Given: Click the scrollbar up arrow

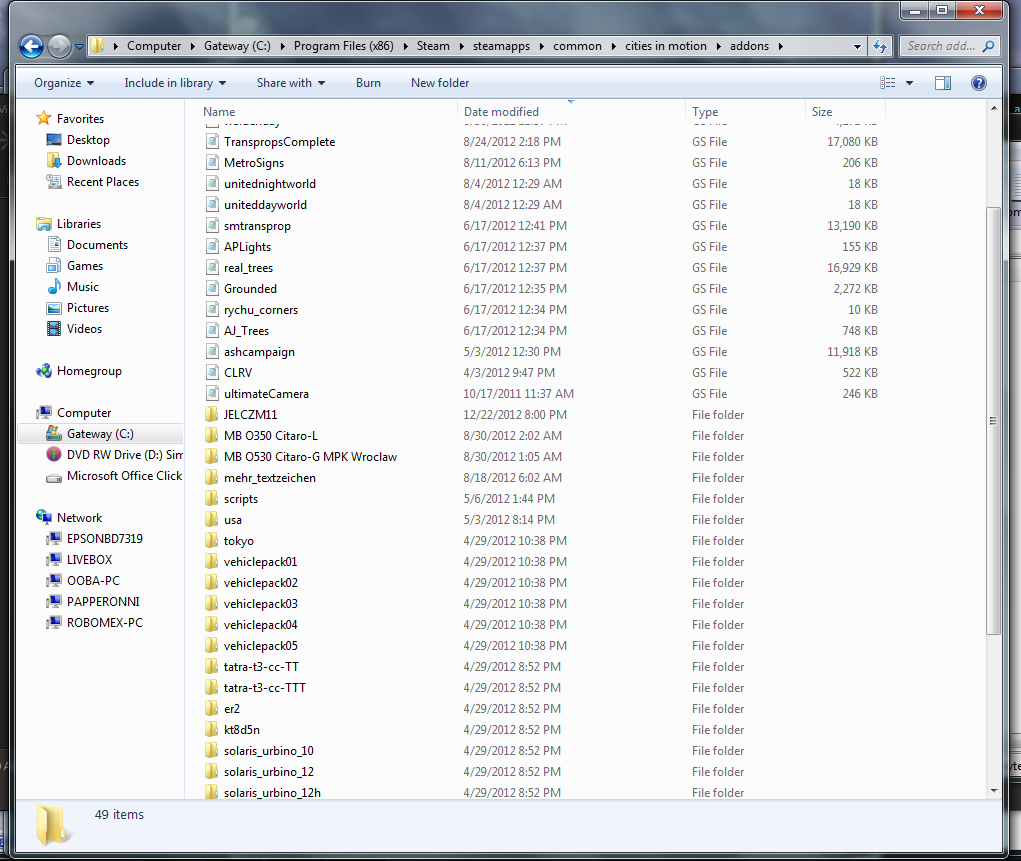Looking at the screenshot, I should [x=994, y=108].
